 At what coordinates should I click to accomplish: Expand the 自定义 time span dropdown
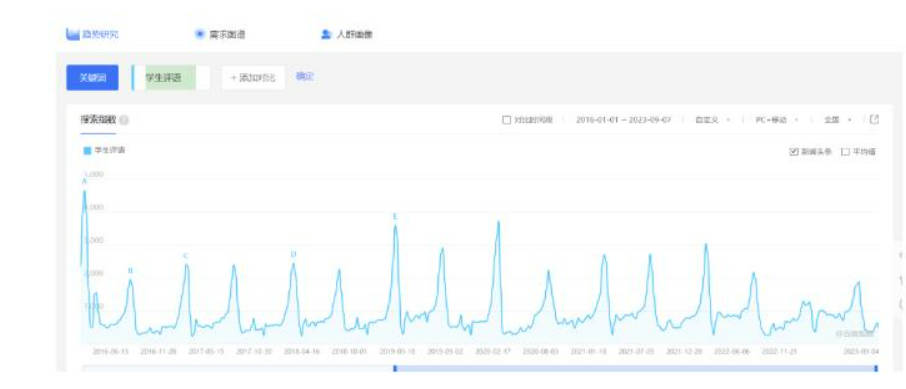(712, 120)
